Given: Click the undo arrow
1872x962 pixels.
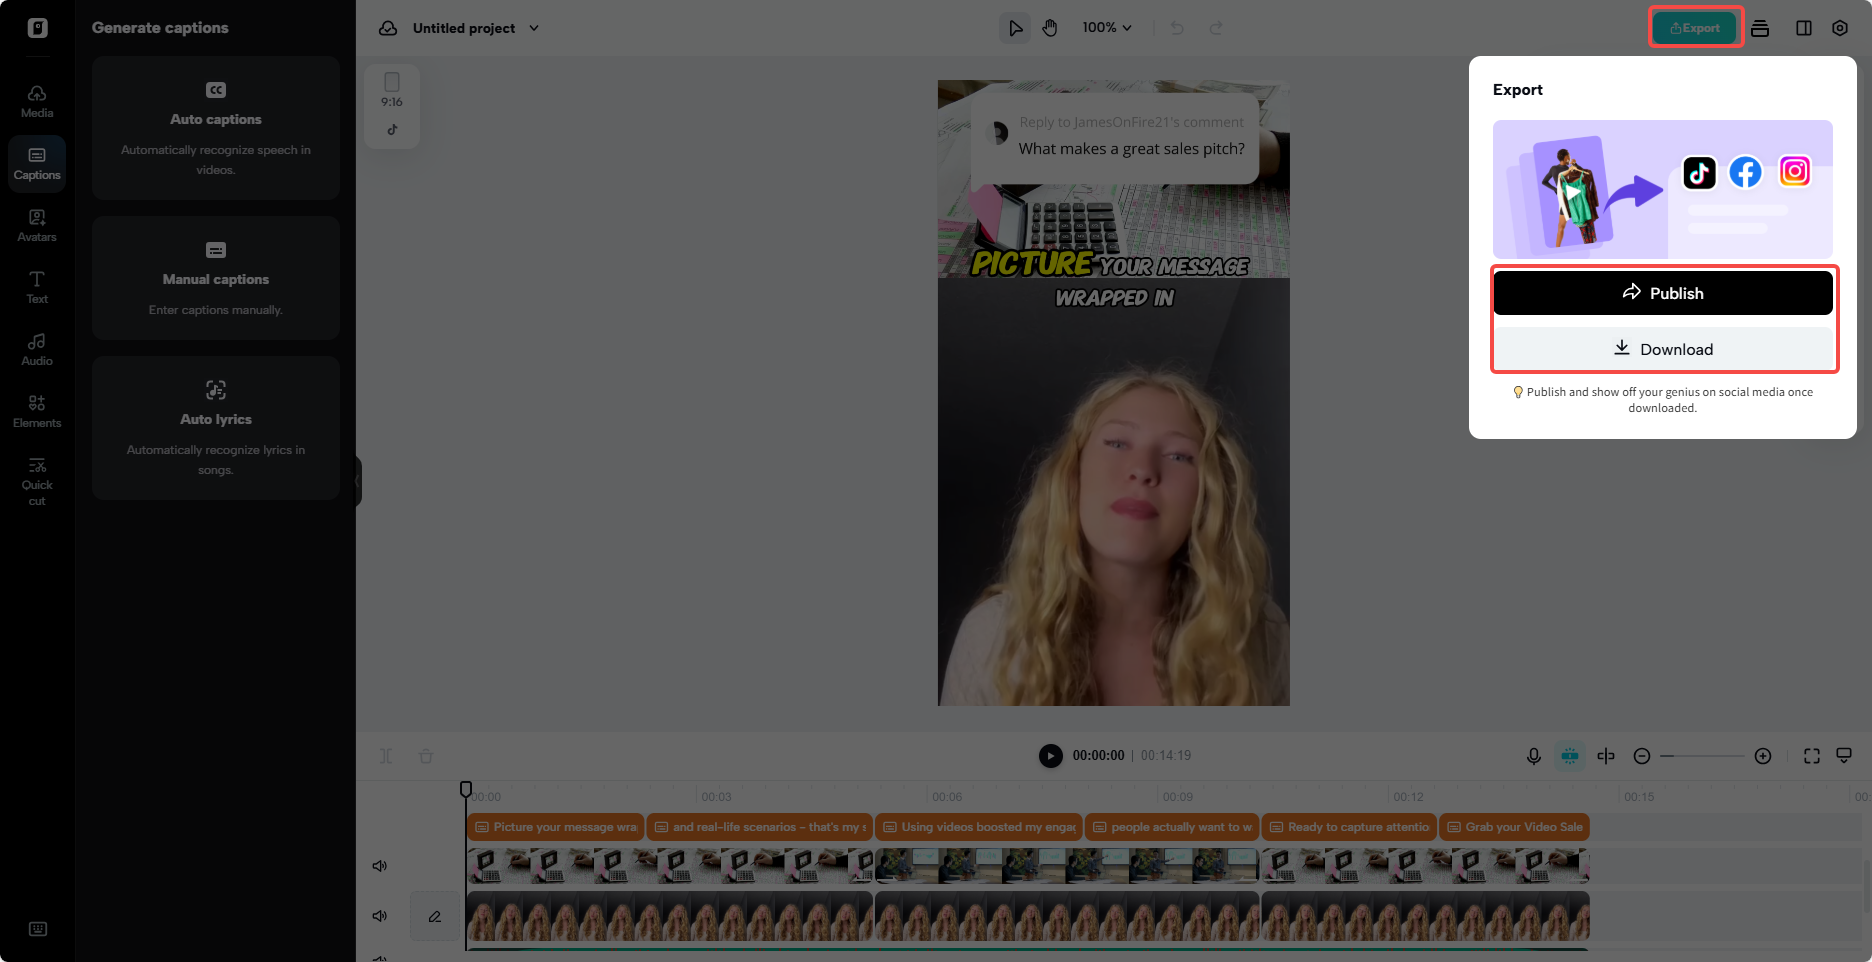Looking at the screenshot, I should tap(1177, 28).
